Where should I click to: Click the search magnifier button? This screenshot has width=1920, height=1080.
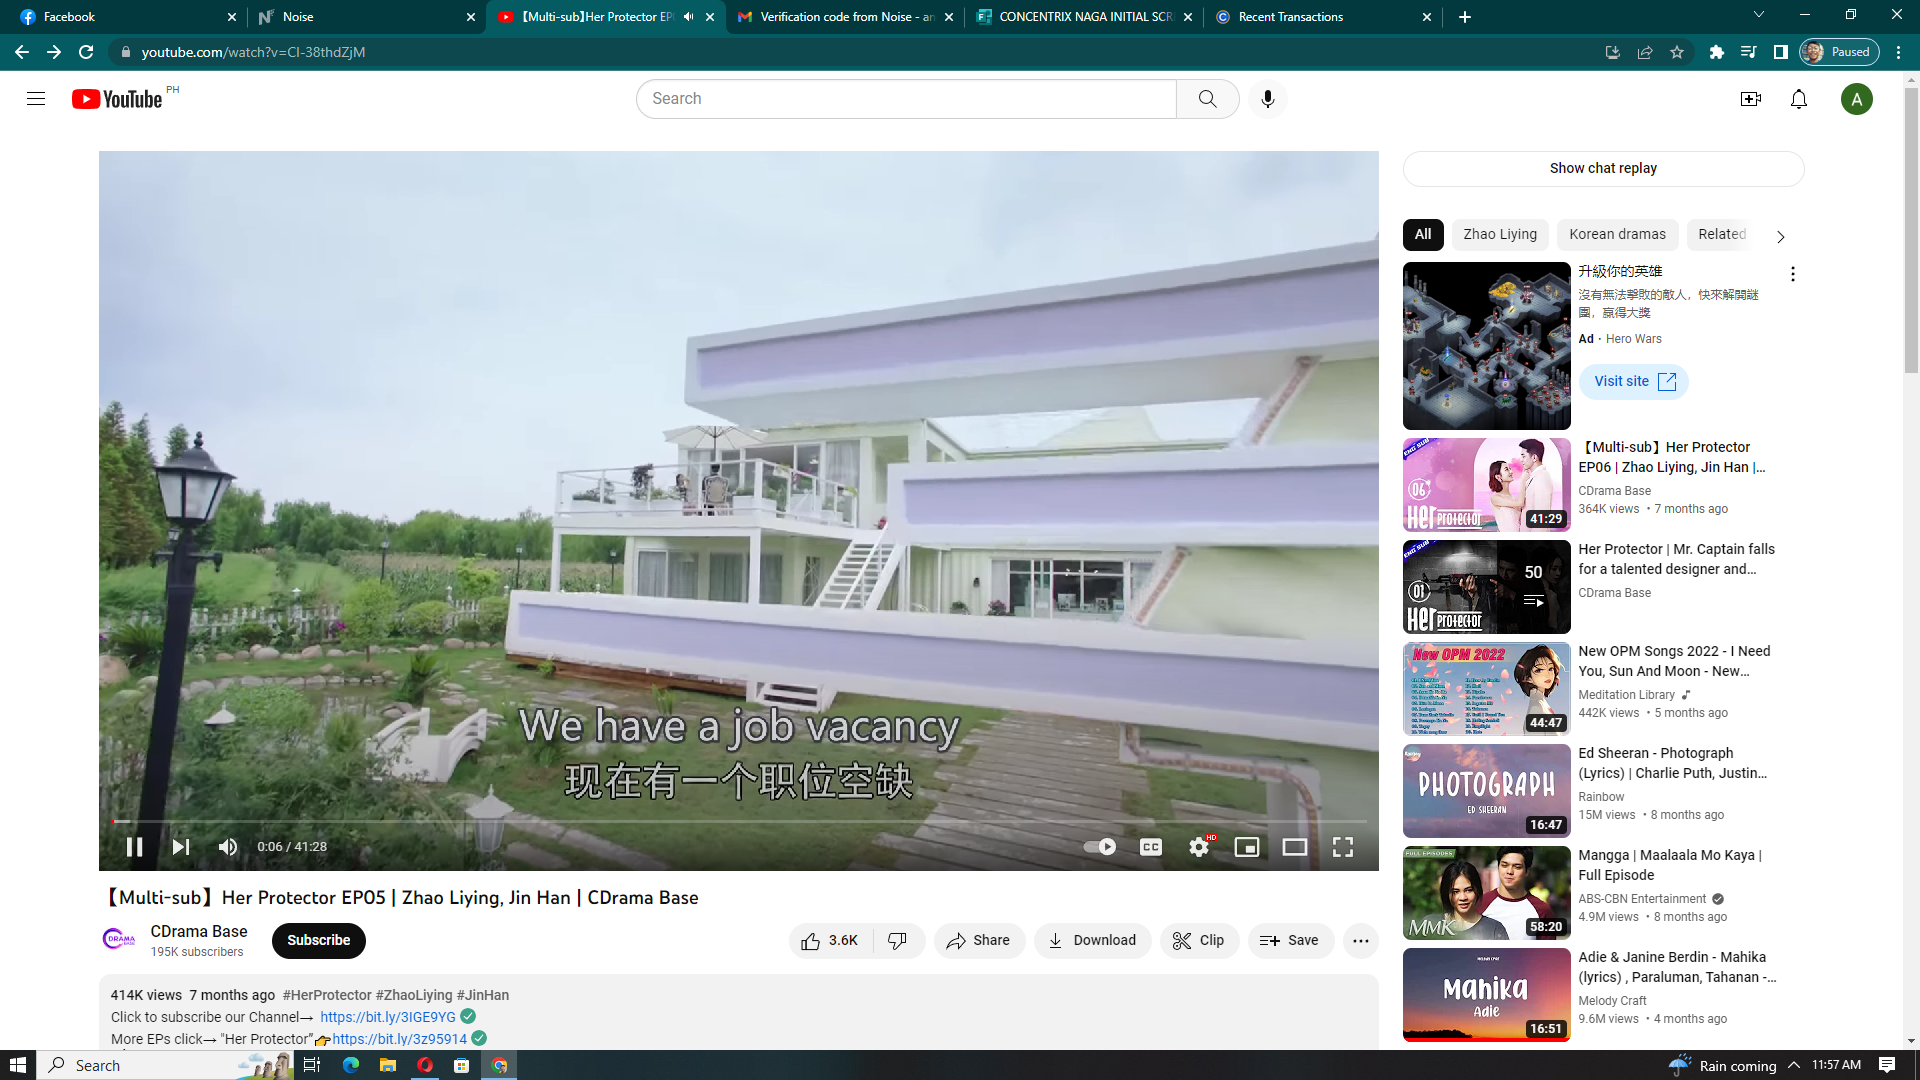(1208, 99)
